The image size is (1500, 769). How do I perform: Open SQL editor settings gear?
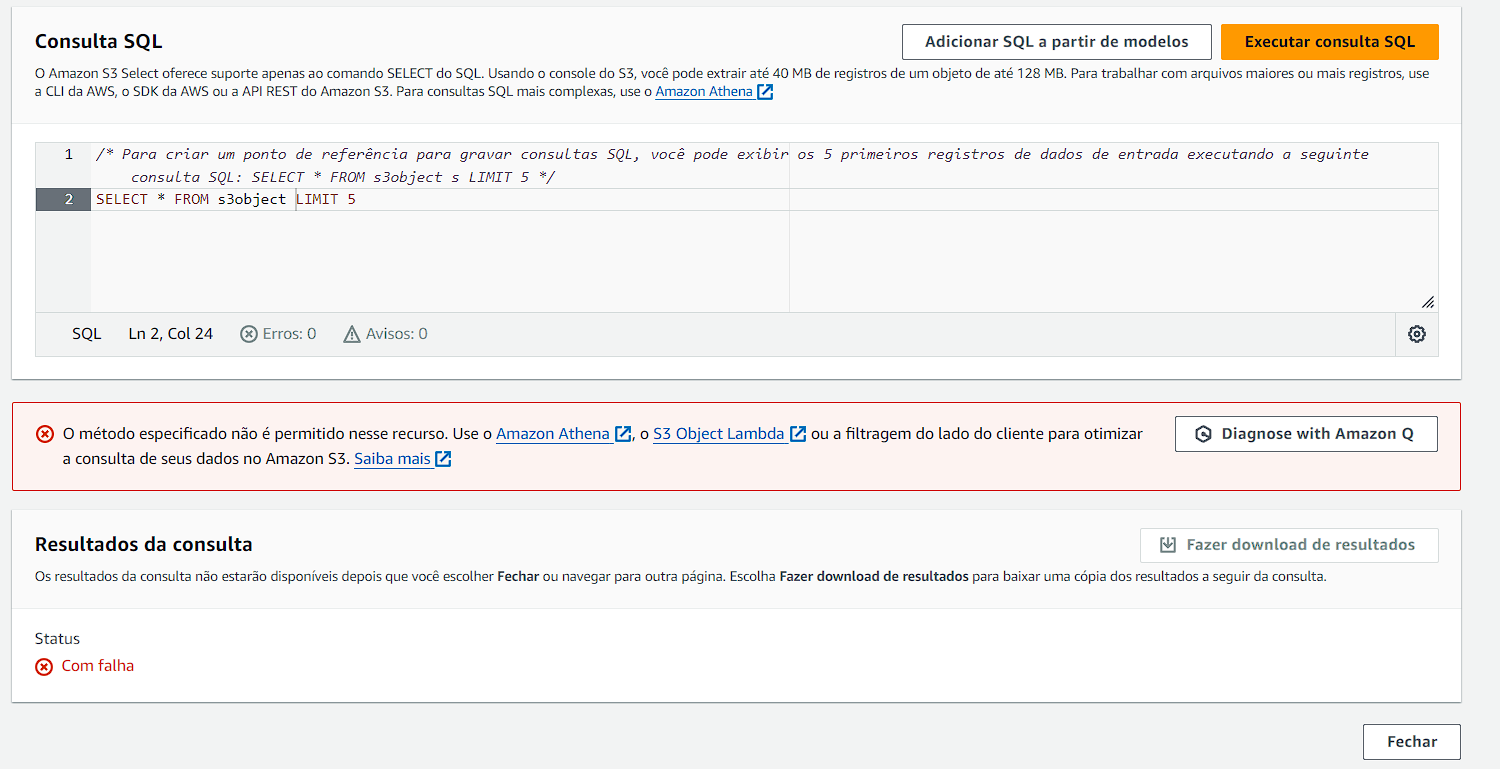pos(1416,334)
